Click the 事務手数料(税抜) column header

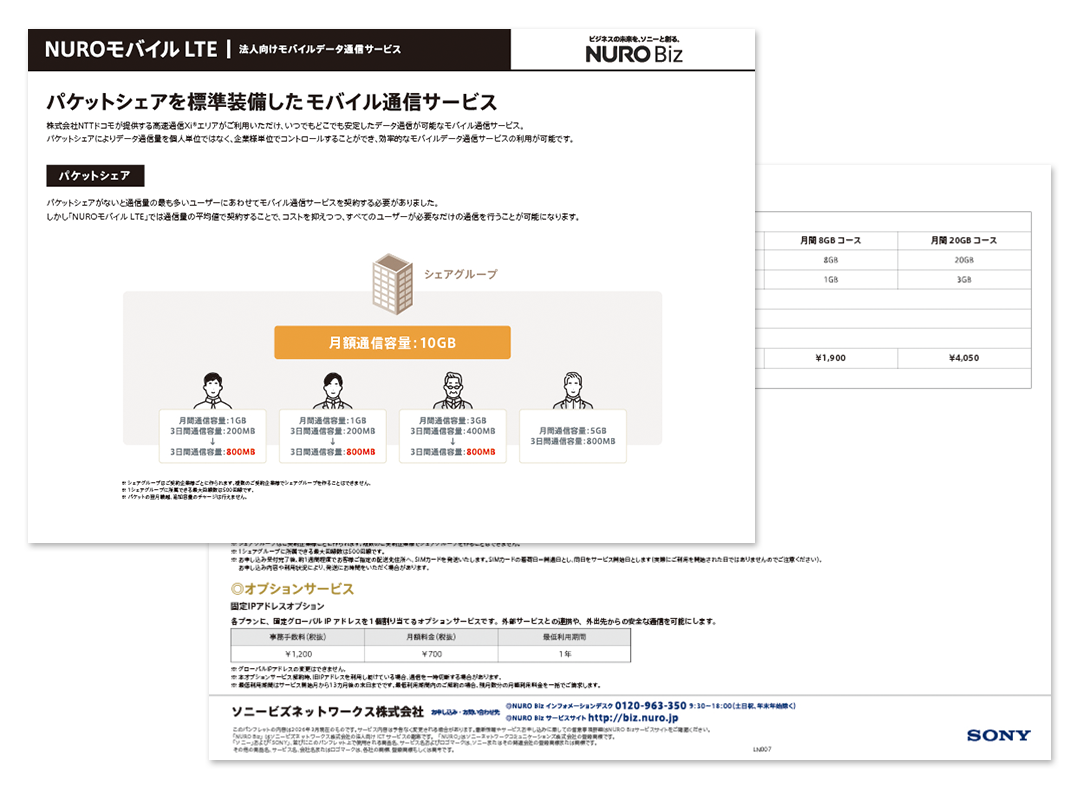pos(298,637)
